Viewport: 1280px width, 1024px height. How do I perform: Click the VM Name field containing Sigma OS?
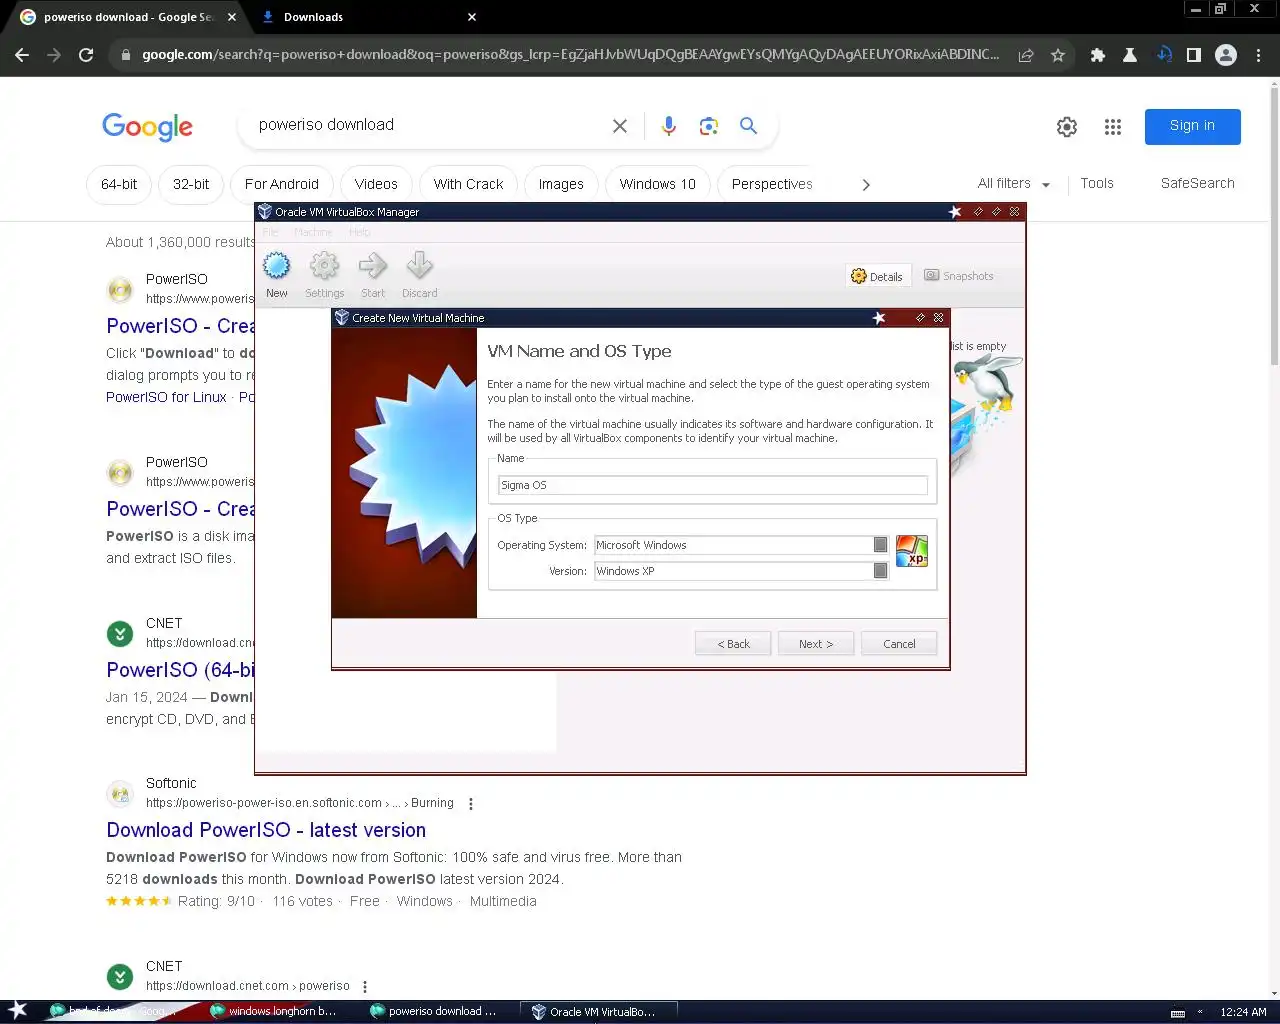pos(713,485)
